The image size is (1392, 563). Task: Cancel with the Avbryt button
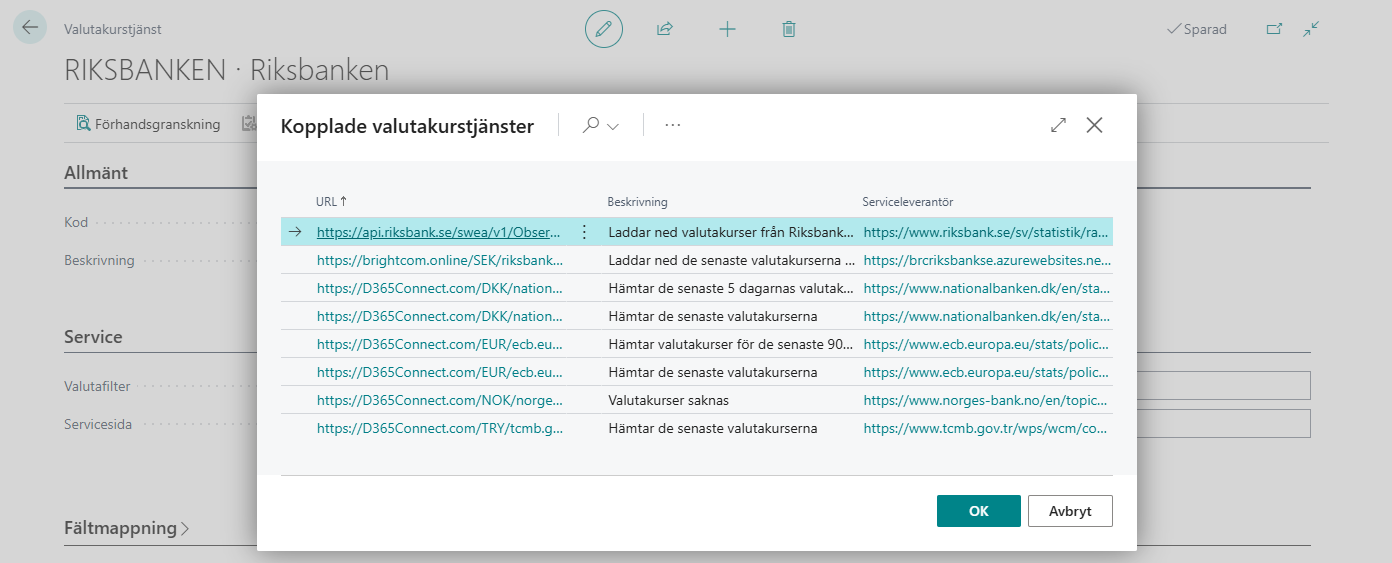coord(1070,511)
